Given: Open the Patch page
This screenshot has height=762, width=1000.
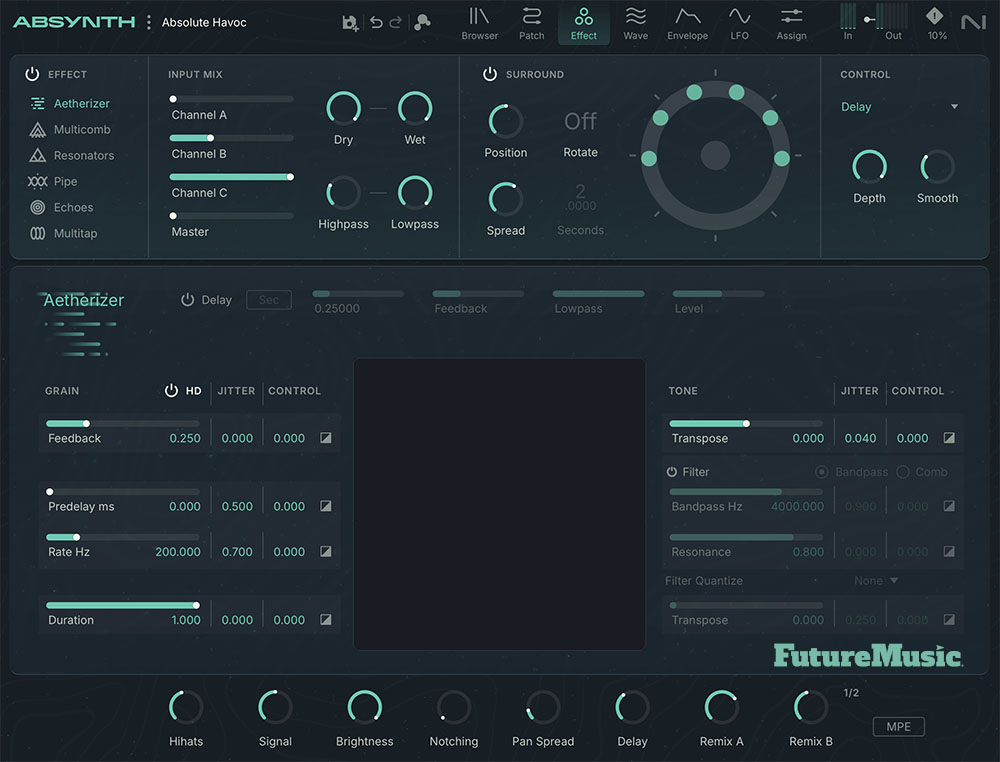Looking at the screenshot, I should coord(531,24).
